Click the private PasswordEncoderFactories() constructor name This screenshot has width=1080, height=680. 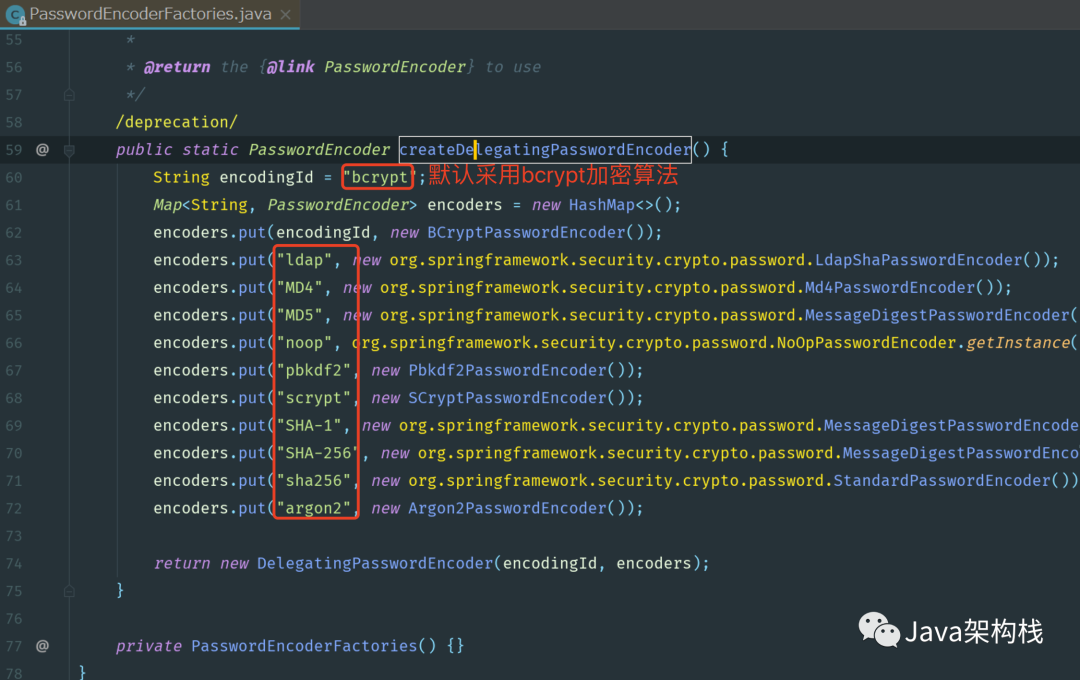pos(304,646)
